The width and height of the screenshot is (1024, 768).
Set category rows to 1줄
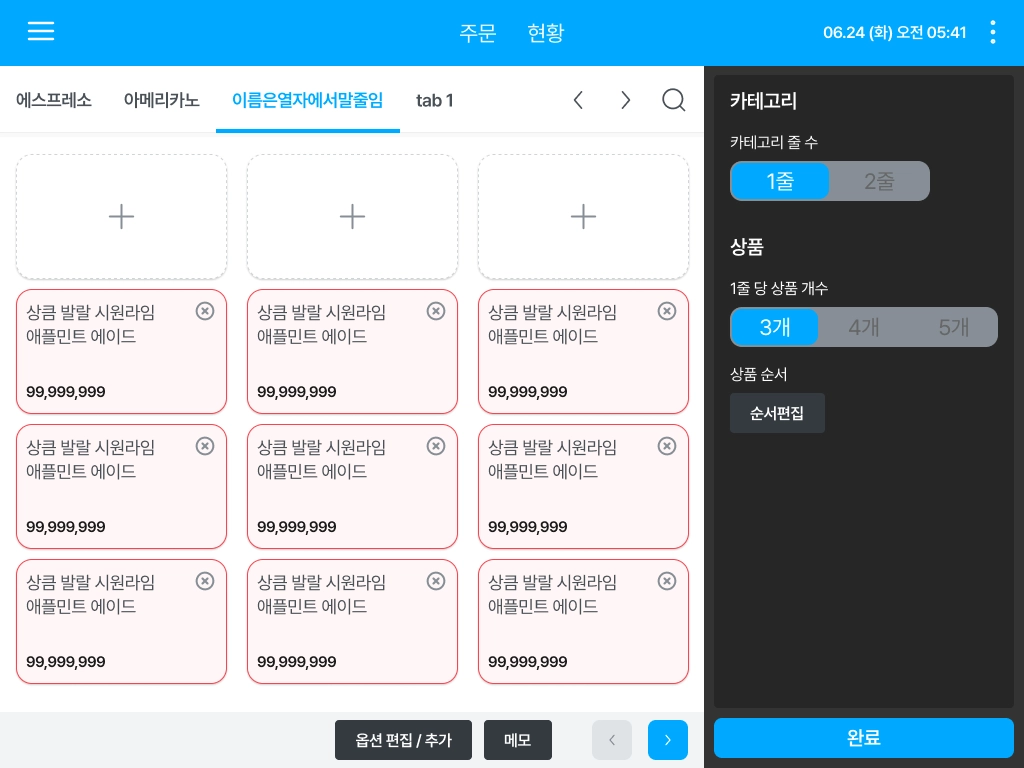(x=780, y=181)
